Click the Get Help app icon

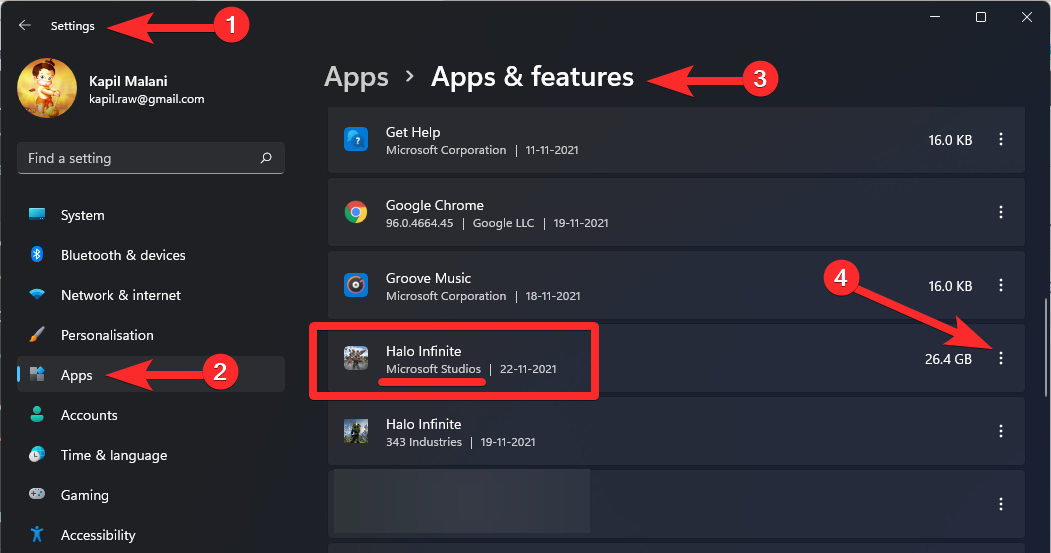(x=355, y=140)
